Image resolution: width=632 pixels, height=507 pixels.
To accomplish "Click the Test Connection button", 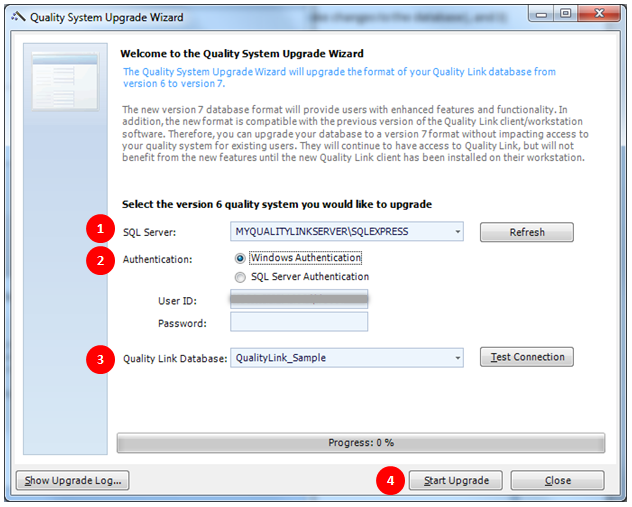I will point(527,357).
